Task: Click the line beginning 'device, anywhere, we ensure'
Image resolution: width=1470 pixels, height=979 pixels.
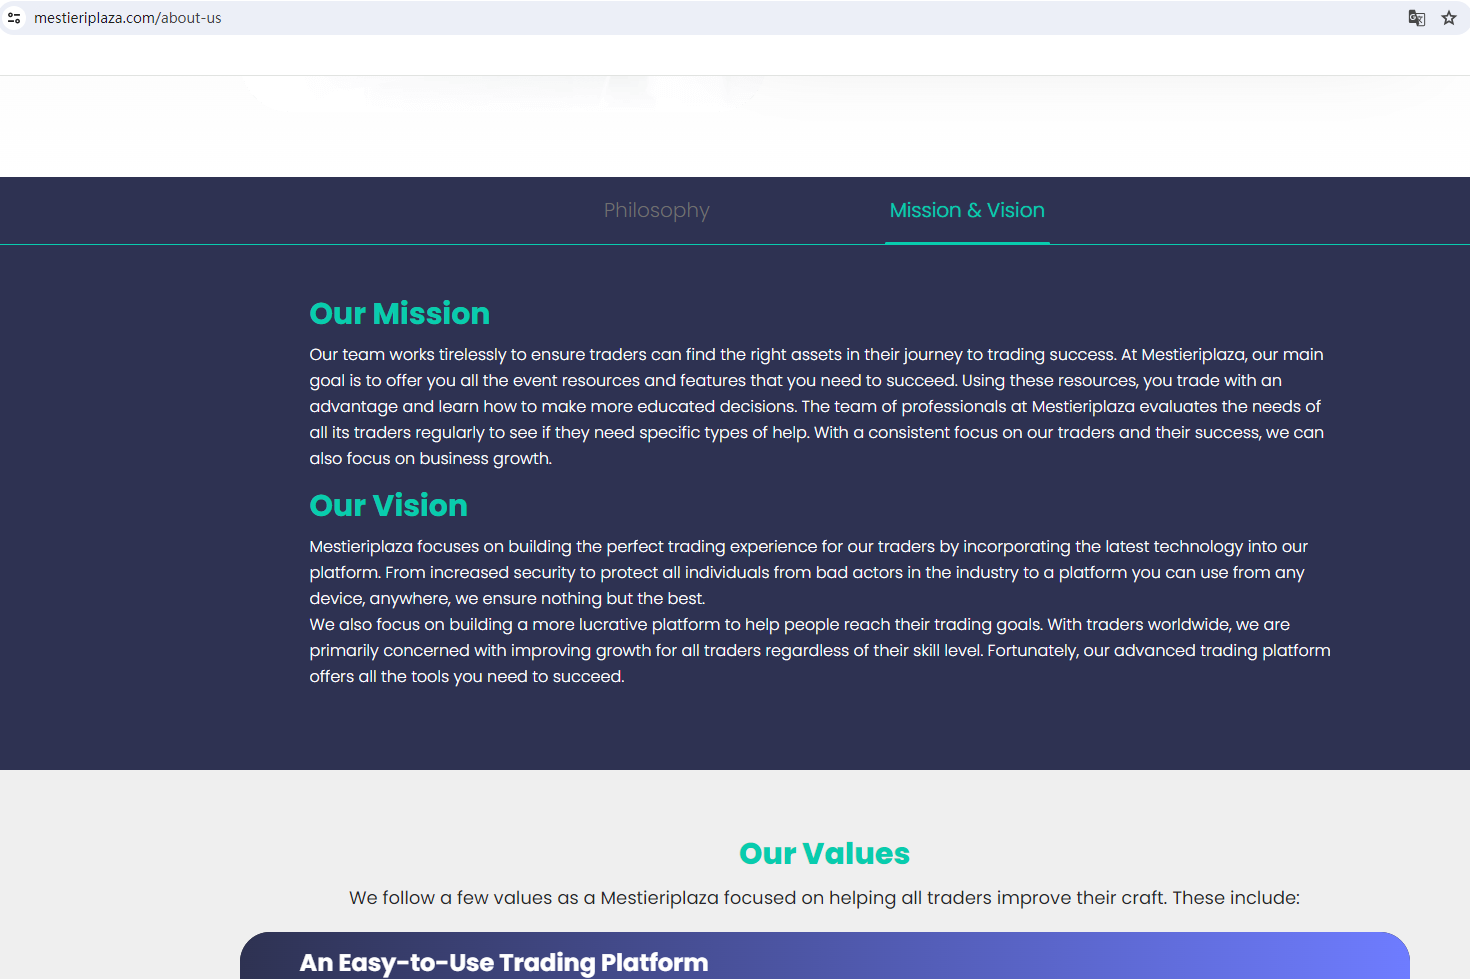Action: pyautogui.click(x=508, y=598)
